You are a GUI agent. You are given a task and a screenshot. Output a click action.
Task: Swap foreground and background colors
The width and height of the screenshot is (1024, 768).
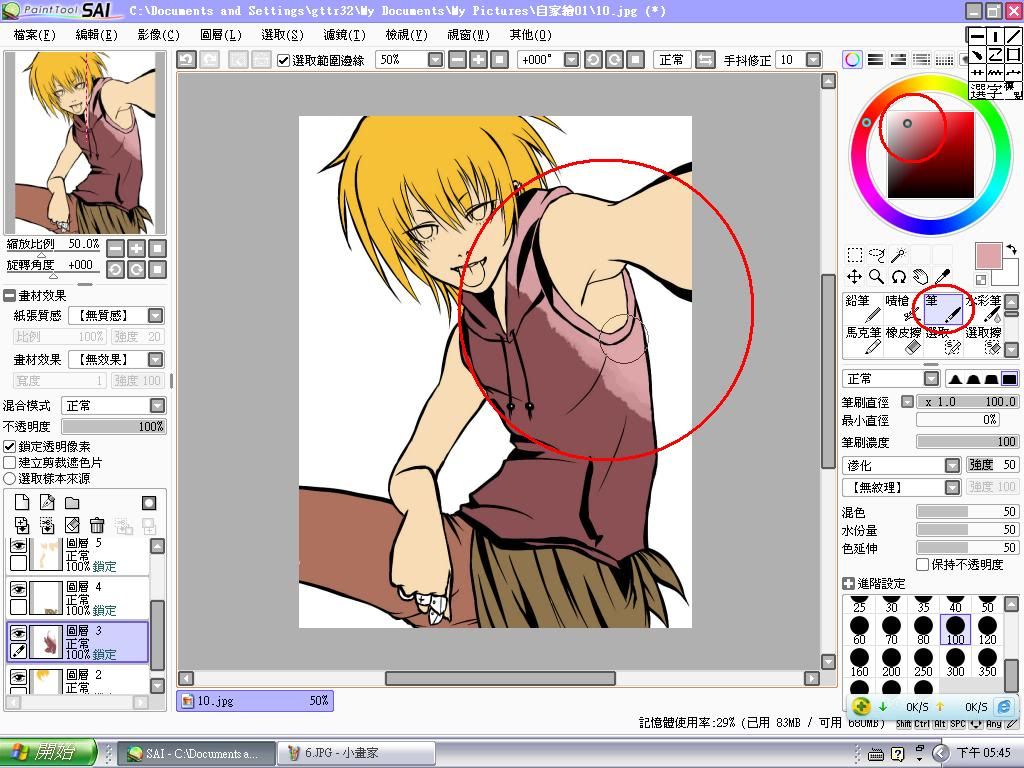click(1012, 249)
